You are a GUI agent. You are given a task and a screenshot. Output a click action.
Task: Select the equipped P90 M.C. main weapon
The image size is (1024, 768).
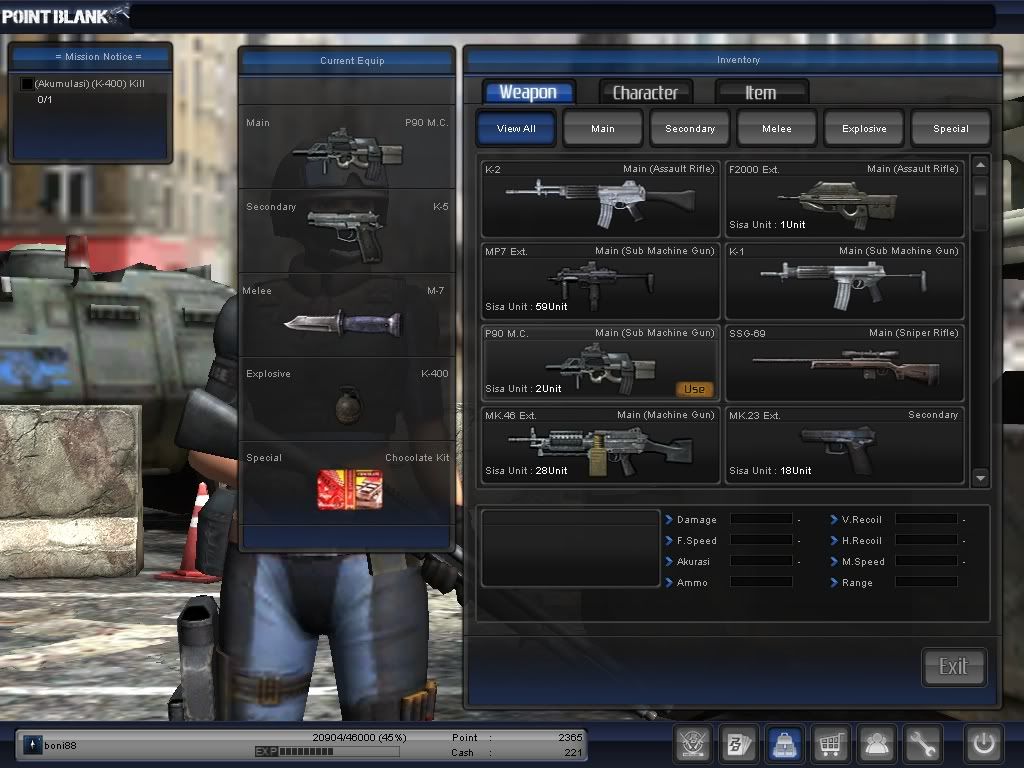pos(347,147)
